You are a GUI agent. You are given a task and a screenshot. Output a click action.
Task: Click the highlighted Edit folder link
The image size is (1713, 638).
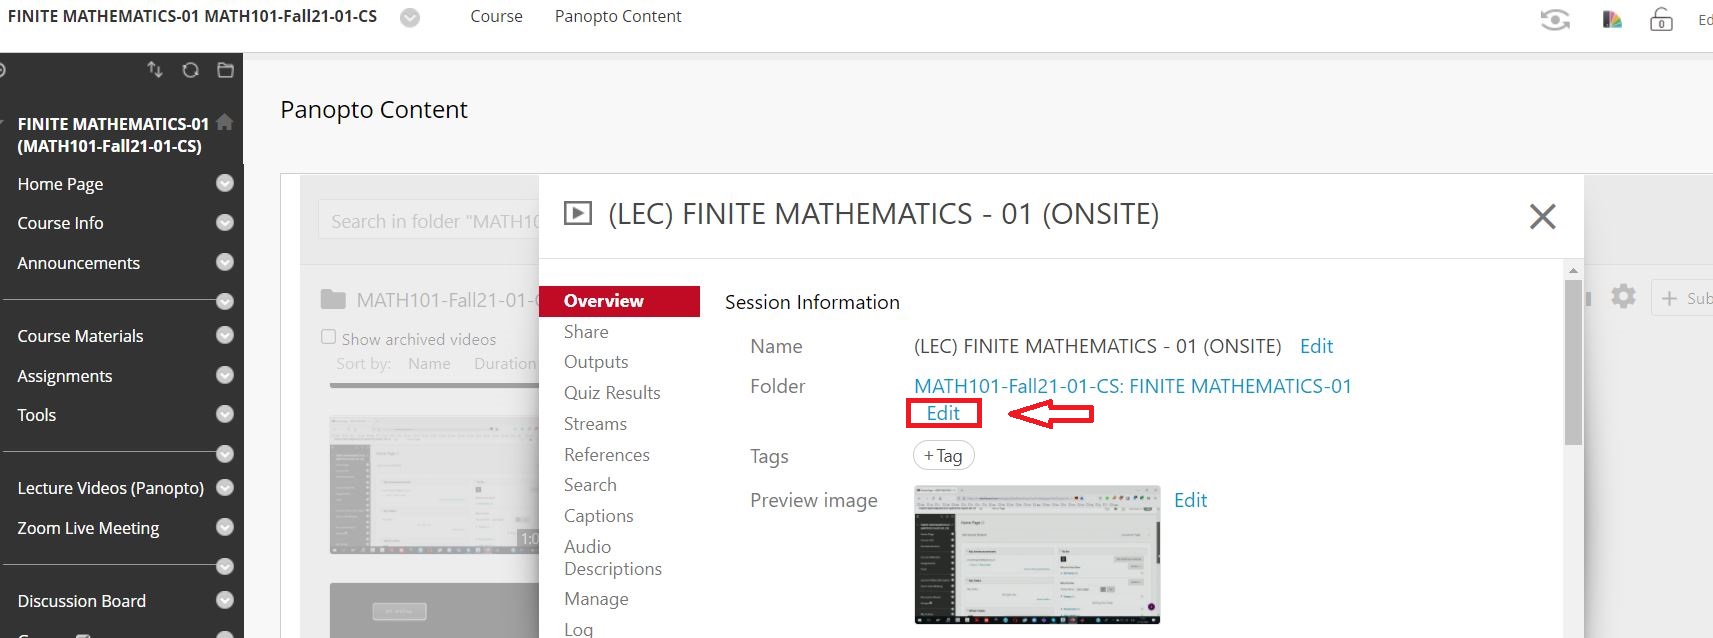tap(943, 413)
